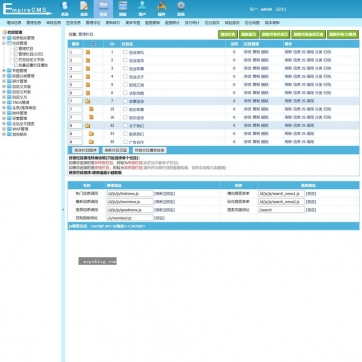Click the green 刷新所有信息页面 button
Image resolution: width=362 pixels, height=362 pixels.
(x=308, y=34)
